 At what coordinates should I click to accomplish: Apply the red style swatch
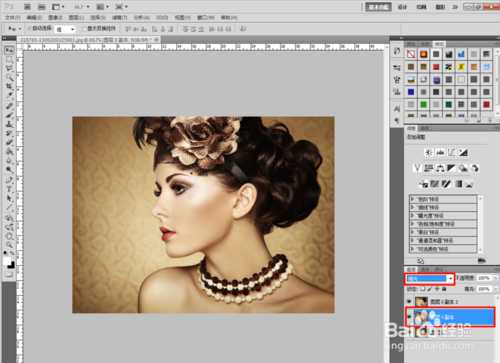click(436, 67)
